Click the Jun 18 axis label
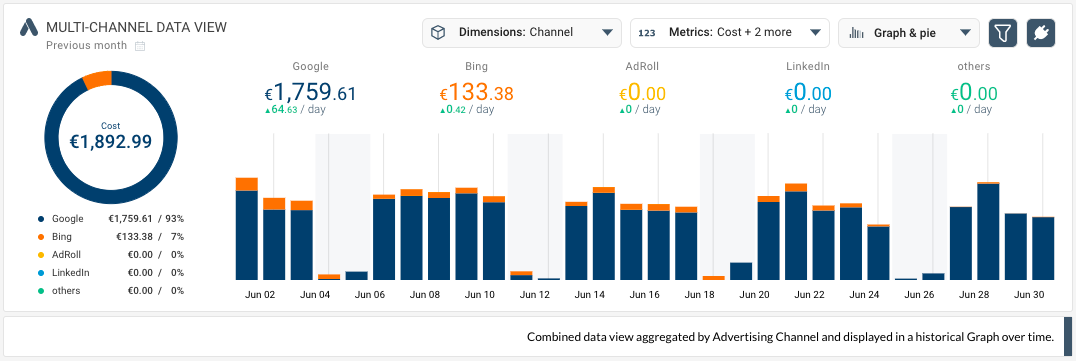 699,295
